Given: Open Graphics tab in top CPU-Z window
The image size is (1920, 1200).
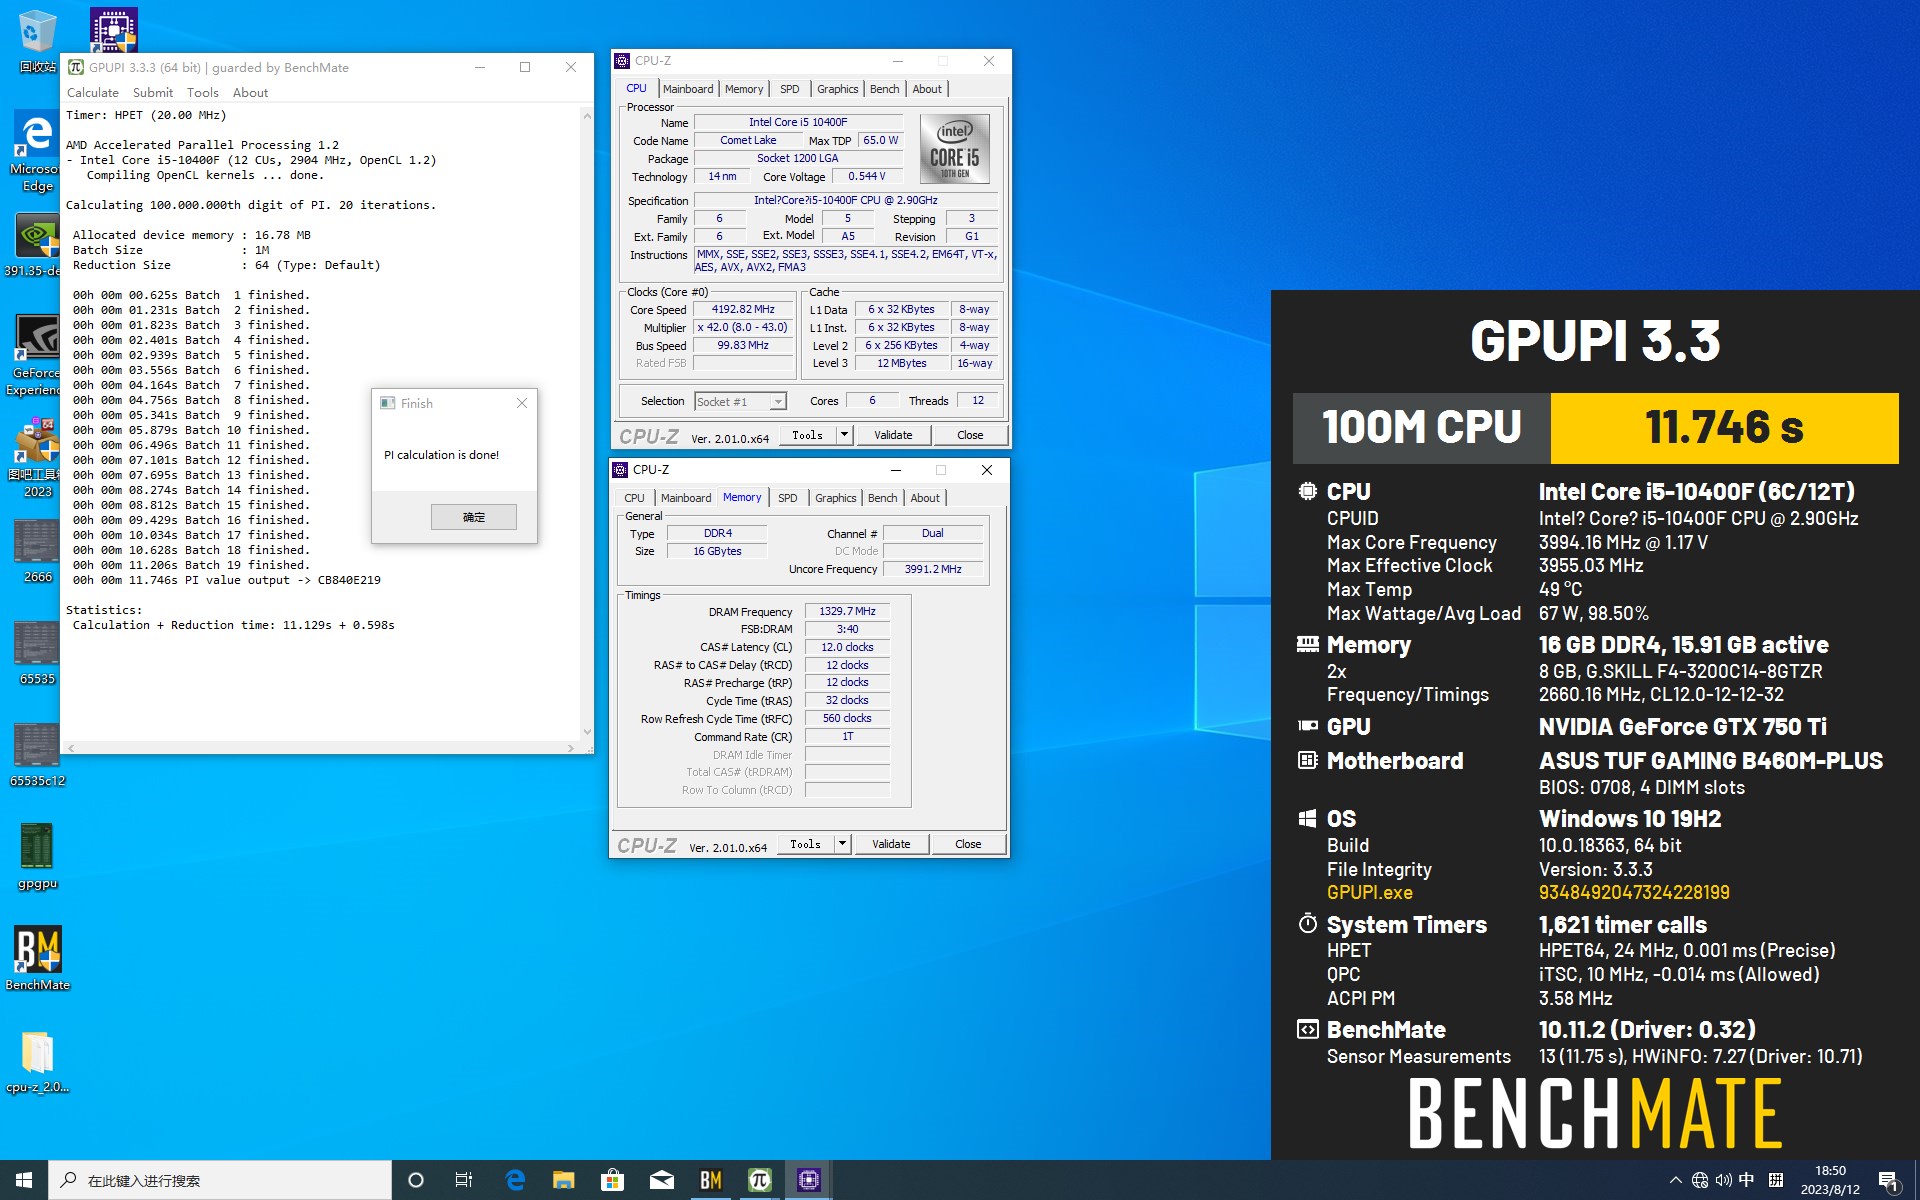Looking at the screenshot, I should (838, 89).
